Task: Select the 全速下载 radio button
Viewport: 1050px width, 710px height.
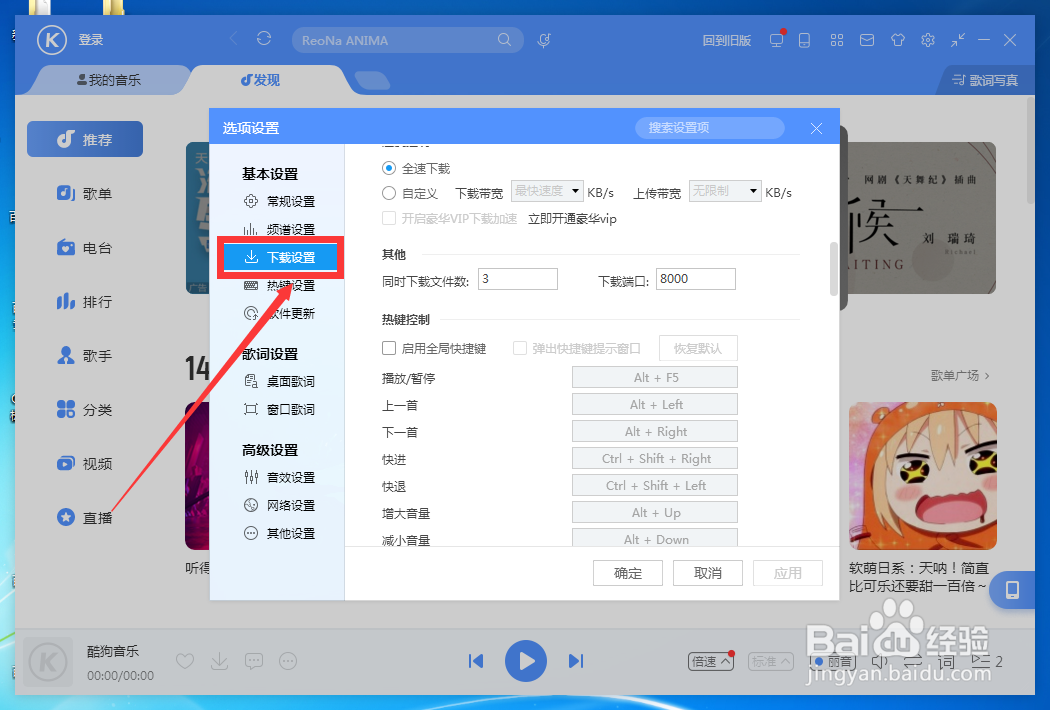Action: pyautogui.click(x=388, y=168)
